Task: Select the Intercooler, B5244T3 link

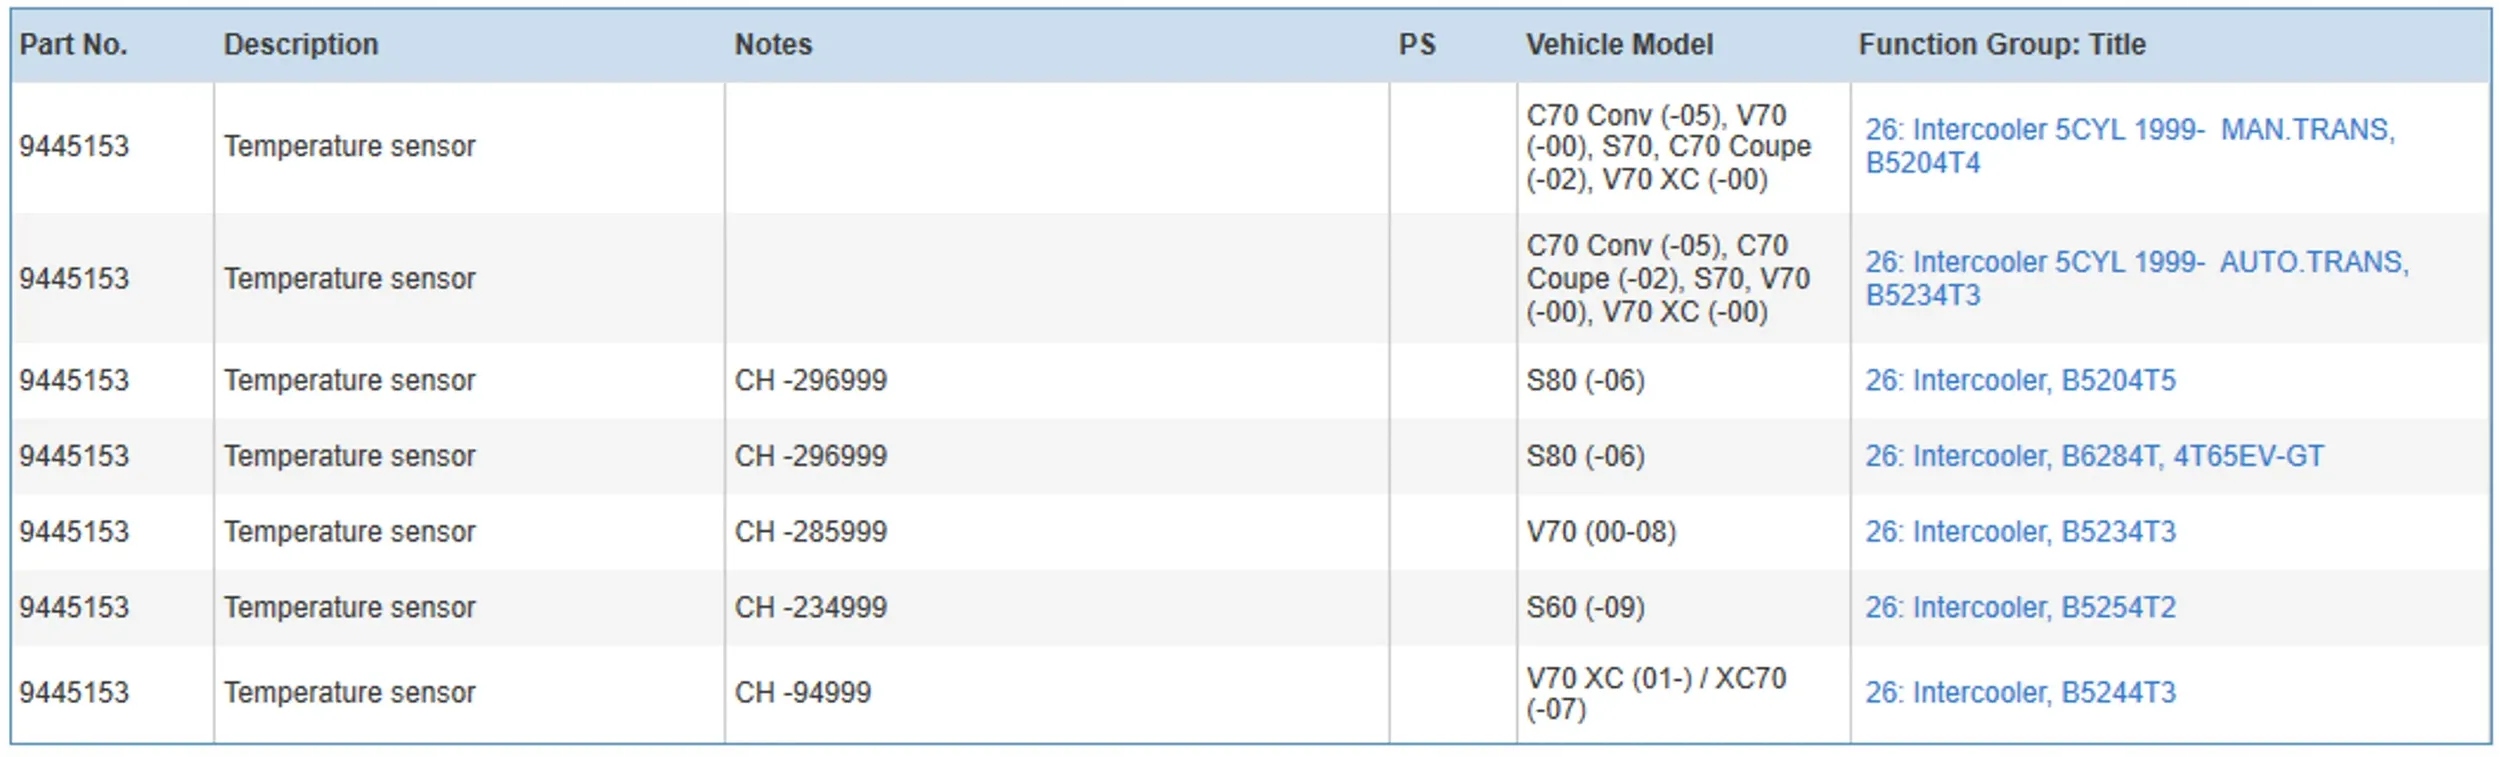Action: [2019, 692]
